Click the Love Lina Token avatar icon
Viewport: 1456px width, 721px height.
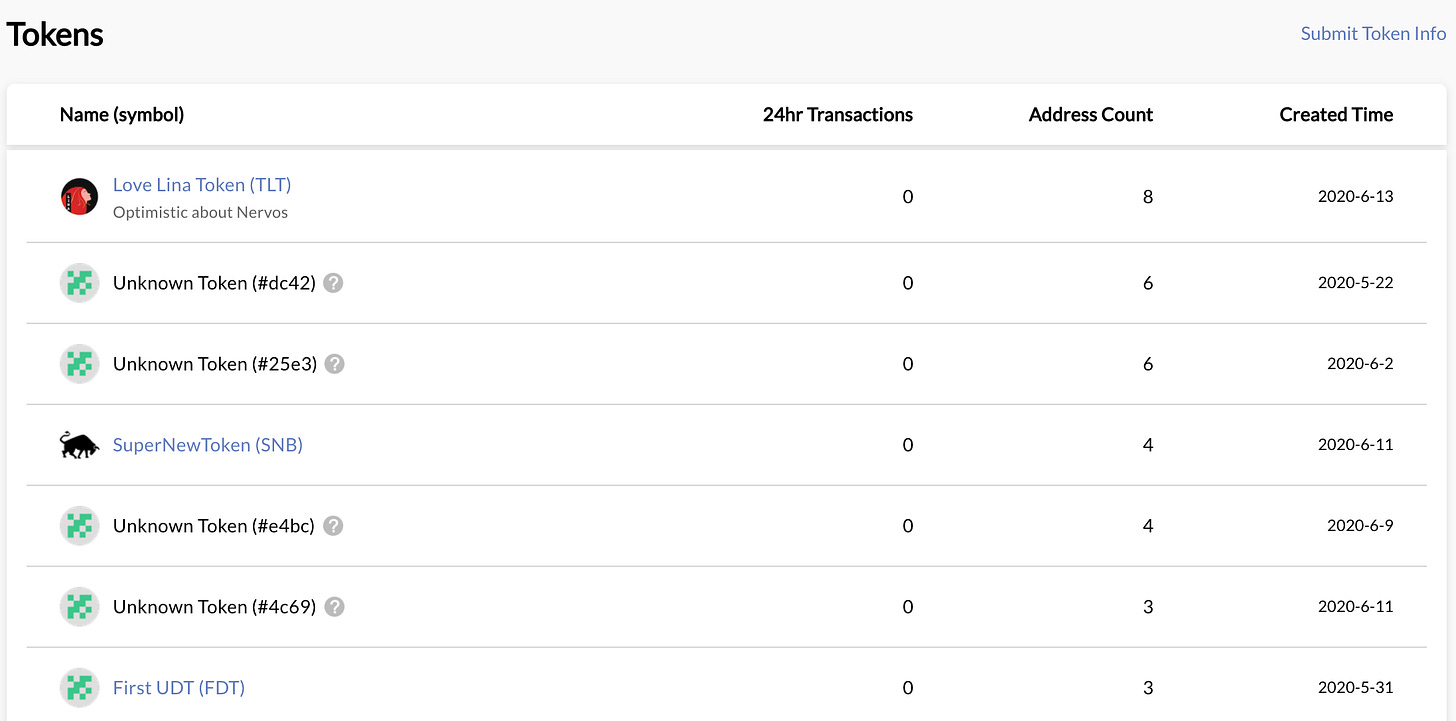coord(79,197)
